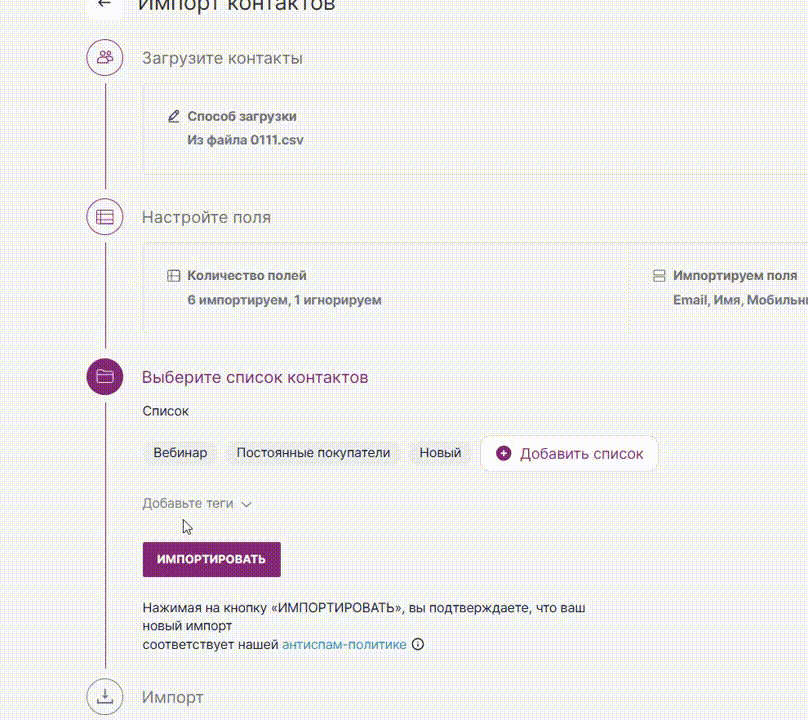Click the imported fields icon

tap(659, 276)
